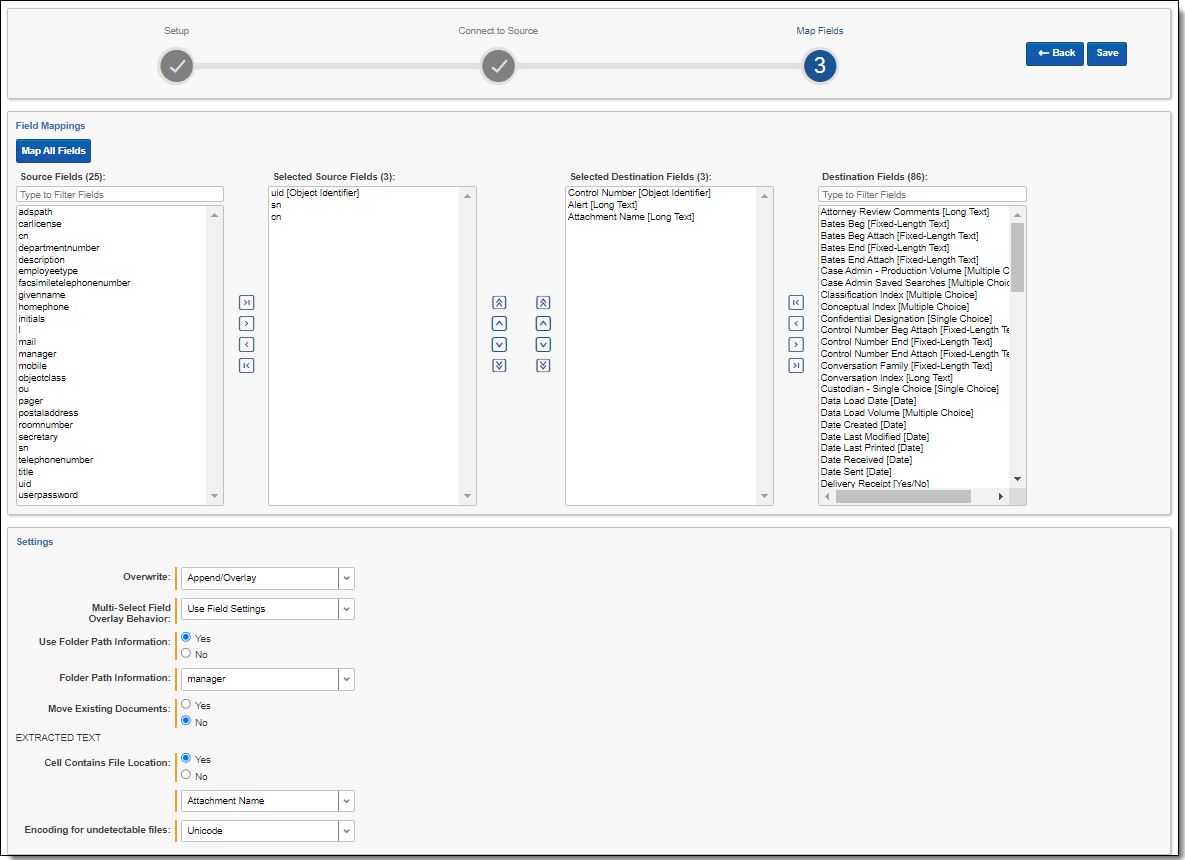The image size is (1185, 860).
Task: Click the single right arrow beside Source Fields
Action: click(x=247, y=324)
